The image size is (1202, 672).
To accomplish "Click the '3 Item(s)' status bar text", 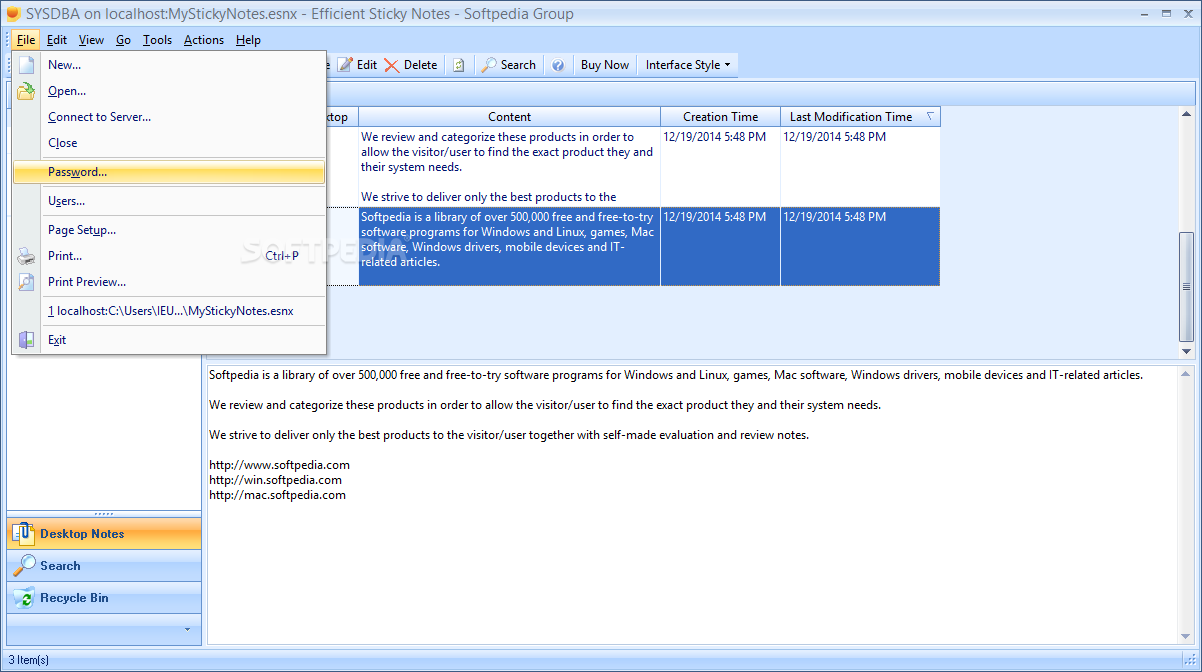I will (x=28, y=660).
